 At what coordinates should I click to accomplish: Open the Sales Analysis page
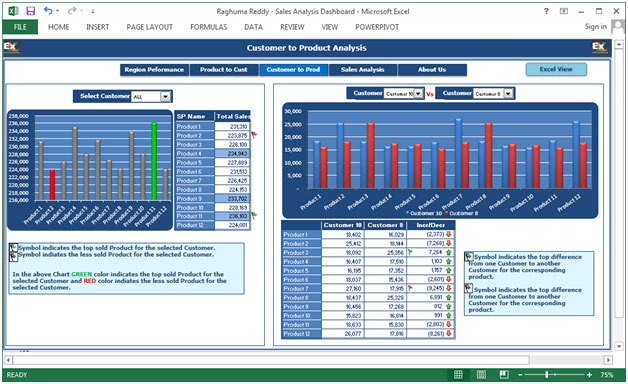tap(363, 70)
